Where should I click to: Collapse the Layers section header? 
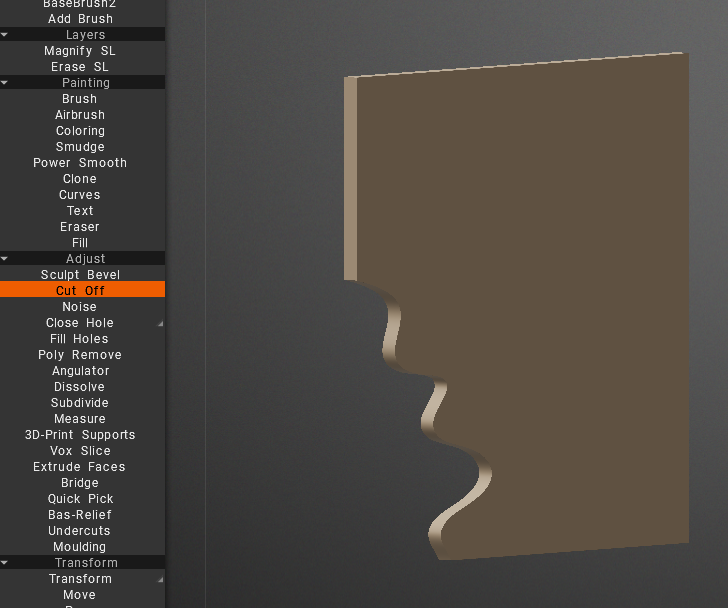(x=84, y=35)
